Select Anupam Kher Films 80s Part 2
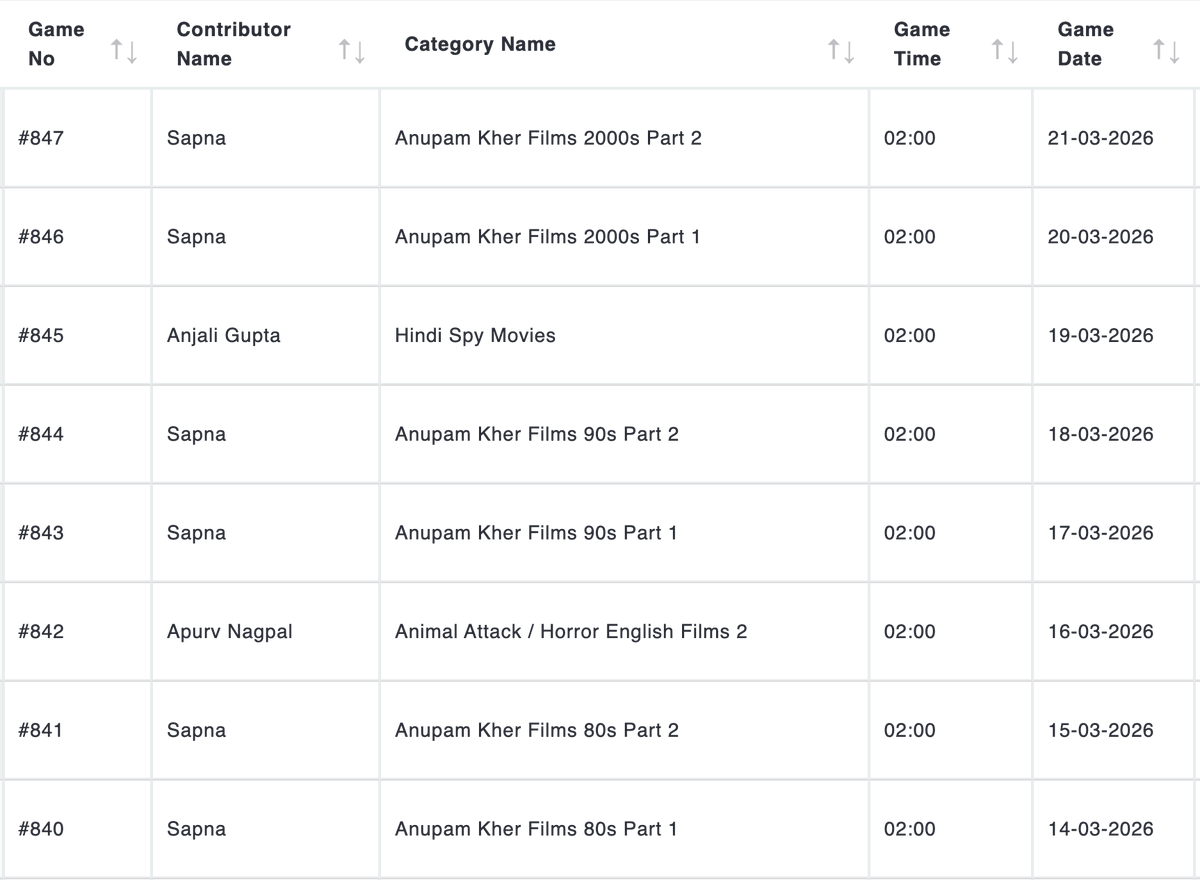 click(x=537, y=730)
